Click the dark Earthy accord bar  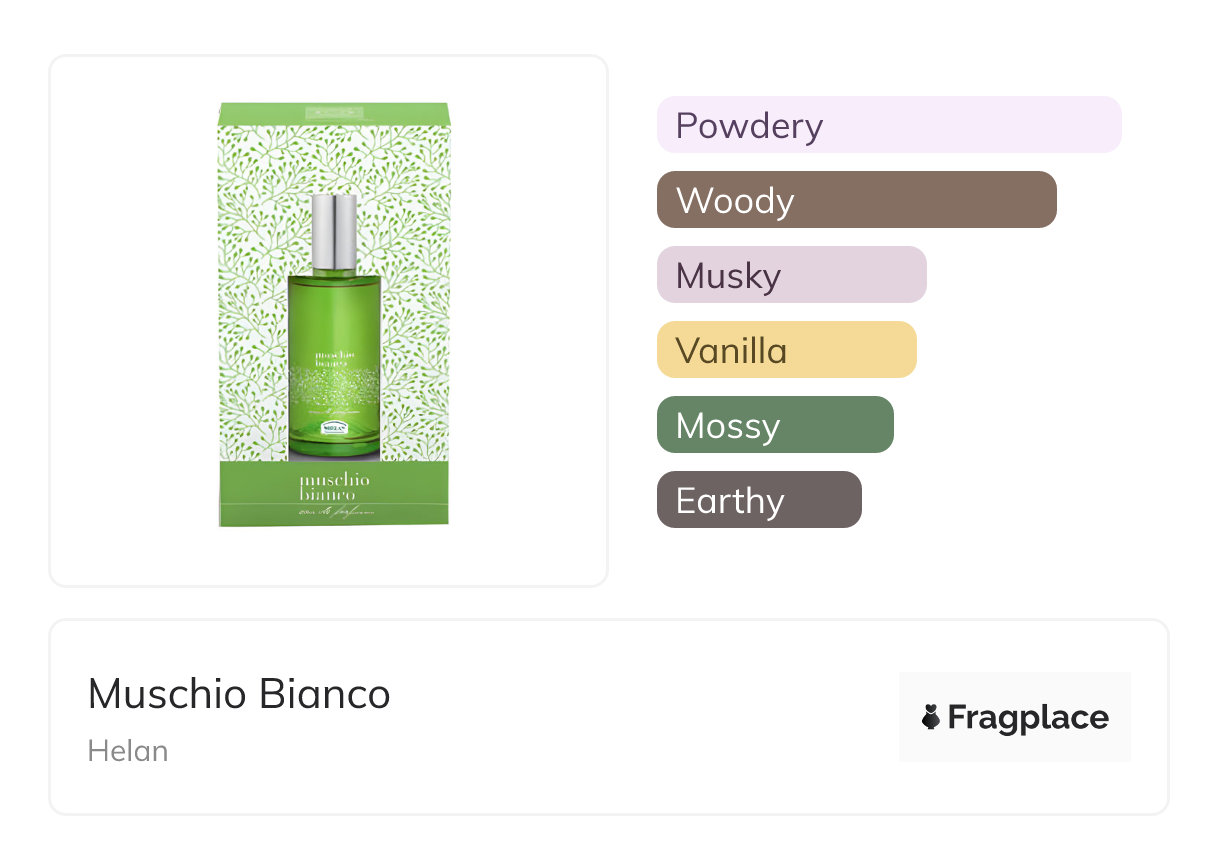tap(758, 500)
